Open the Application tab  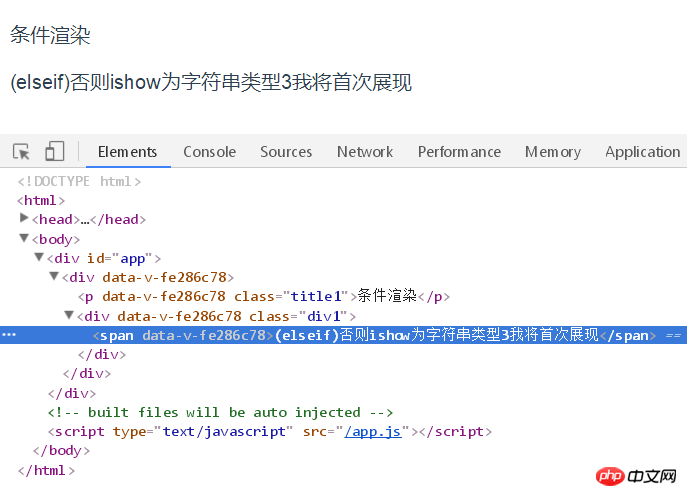click(643, 152)
